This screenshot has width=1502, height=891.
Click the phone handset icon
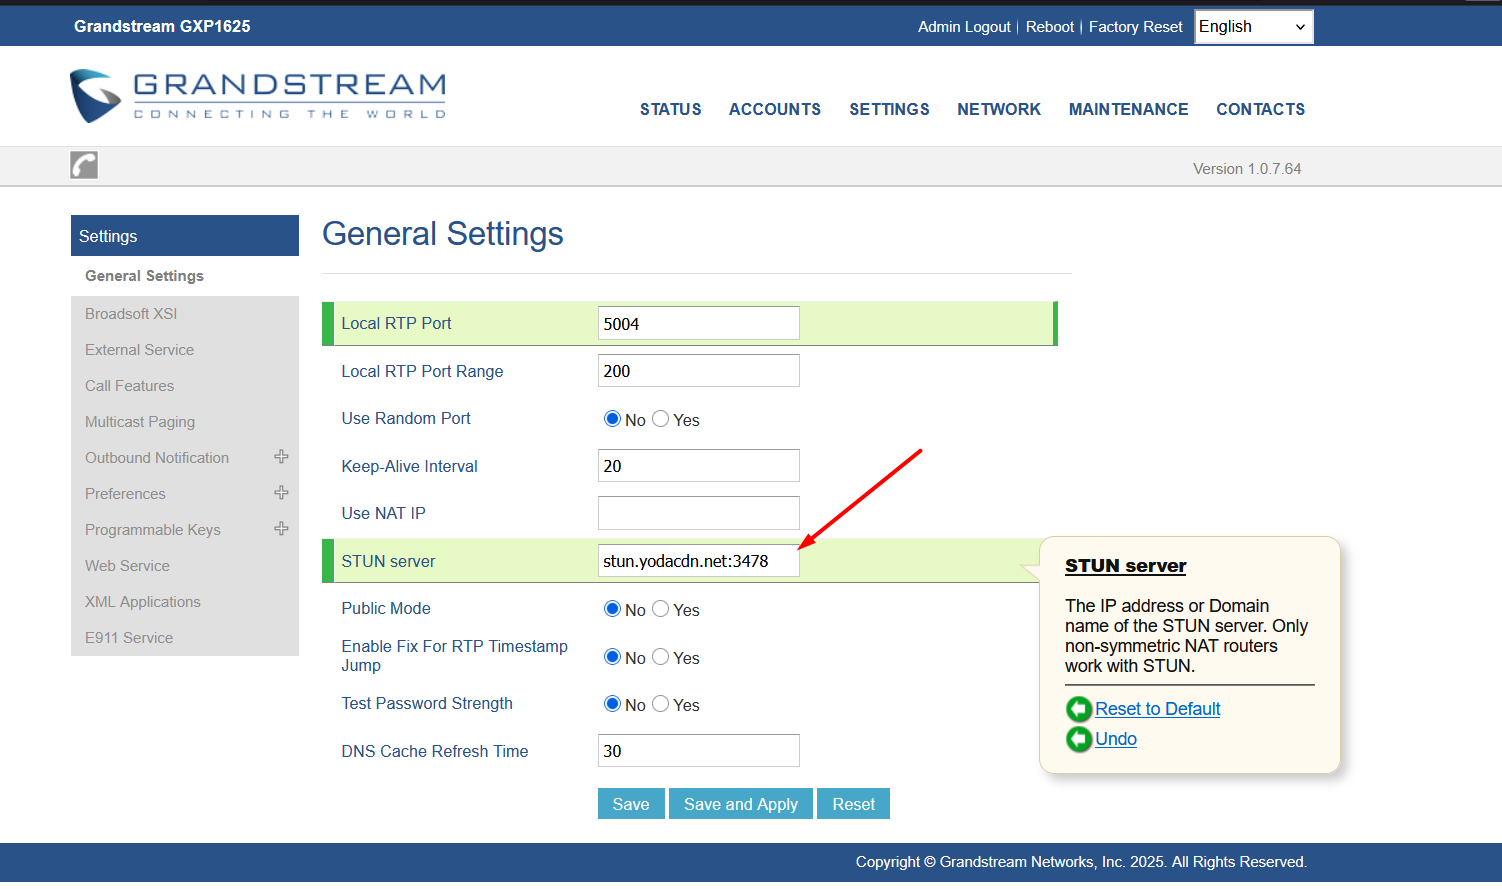(x=84, y=165)
